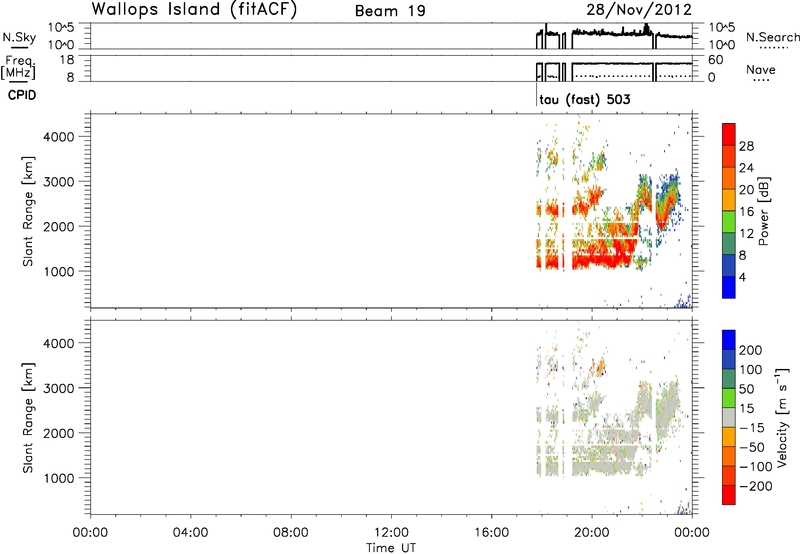Pick the red bottom segment of velocity colorbar
The height and width of the screenshot is (554, 800).
click(x=729, y=495)
